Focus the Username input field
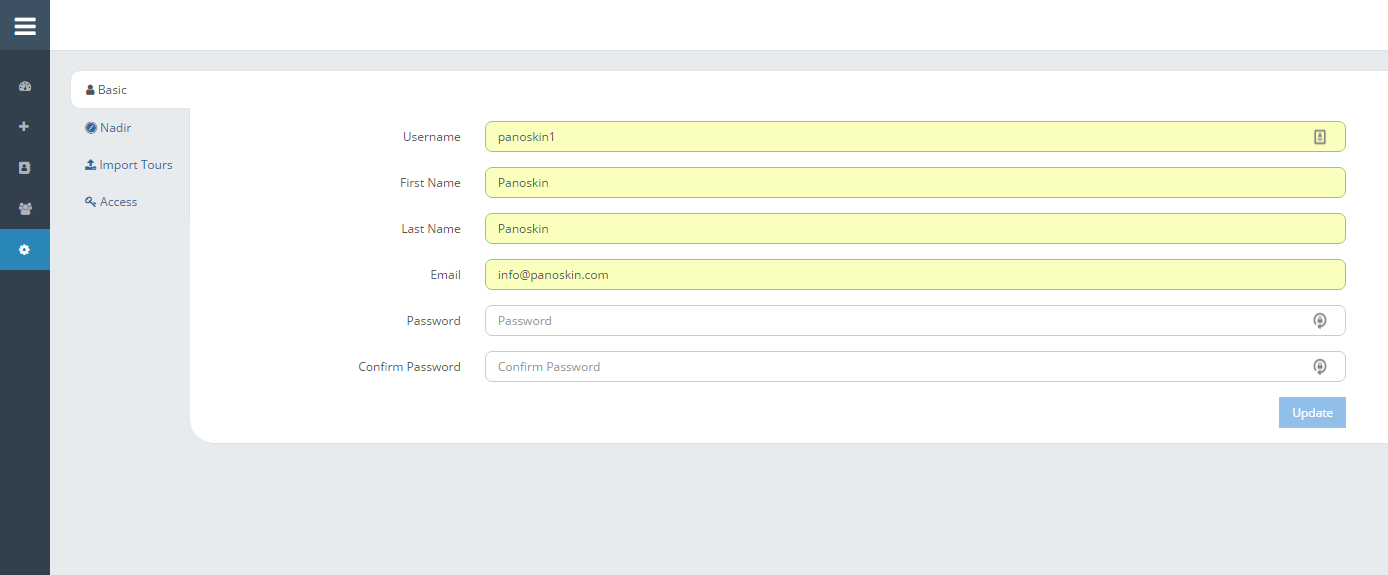 pos(915,137)
